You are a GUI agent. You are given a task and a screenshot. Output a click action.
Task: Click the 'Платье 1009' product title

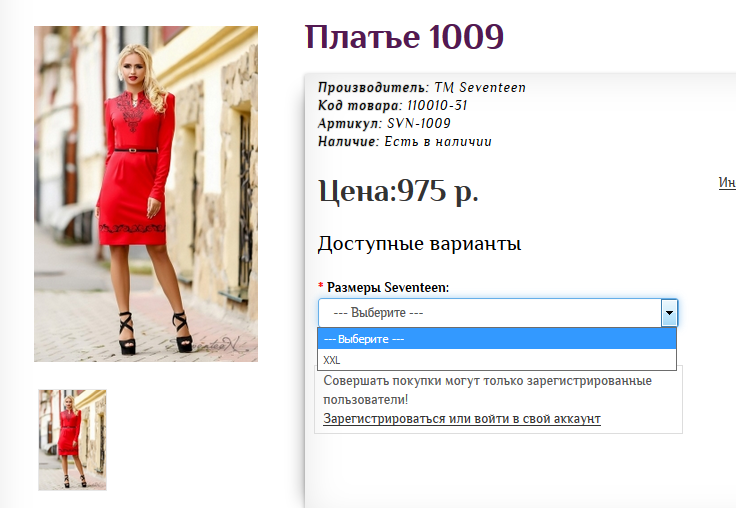(x=404, y=38)
